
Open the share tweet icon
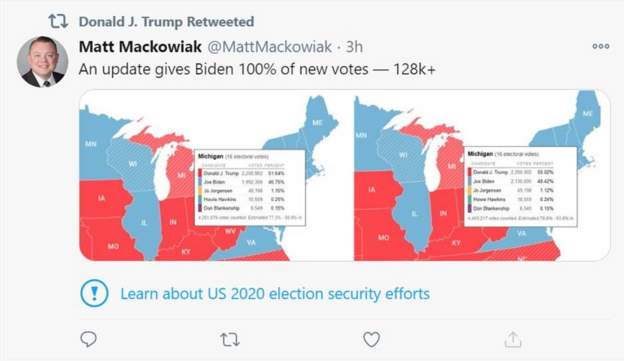(513, 339)
